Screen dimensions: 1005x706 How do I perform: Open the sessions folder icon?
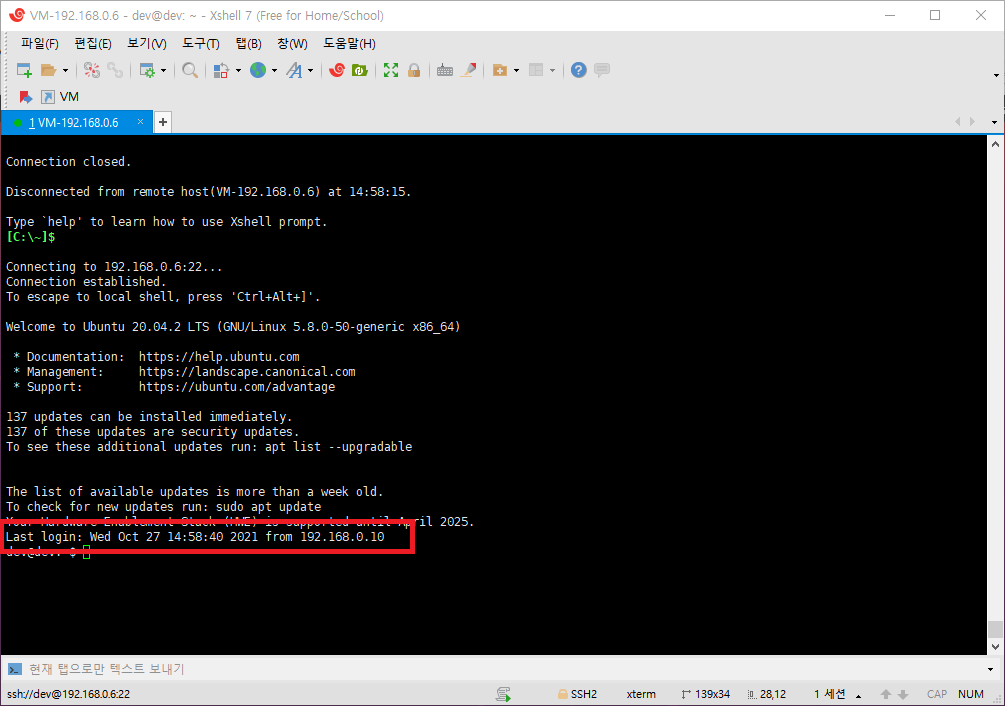coord(48,70)
